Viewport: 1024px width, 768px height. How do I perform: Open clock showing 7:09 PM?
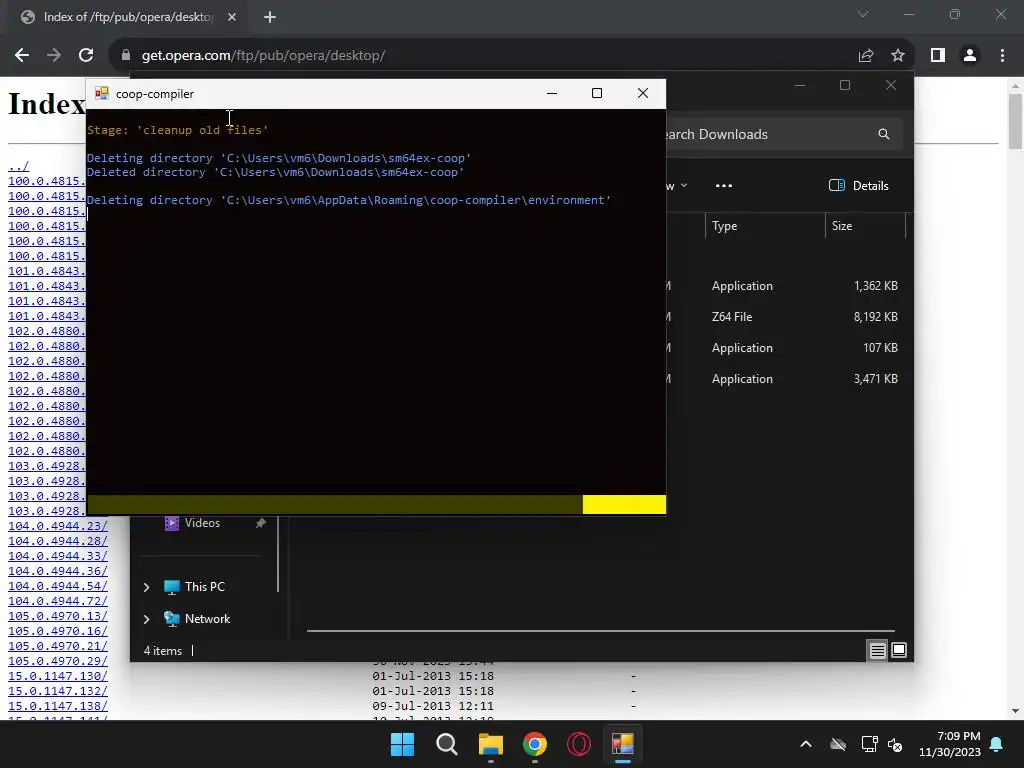coord(950,744)
